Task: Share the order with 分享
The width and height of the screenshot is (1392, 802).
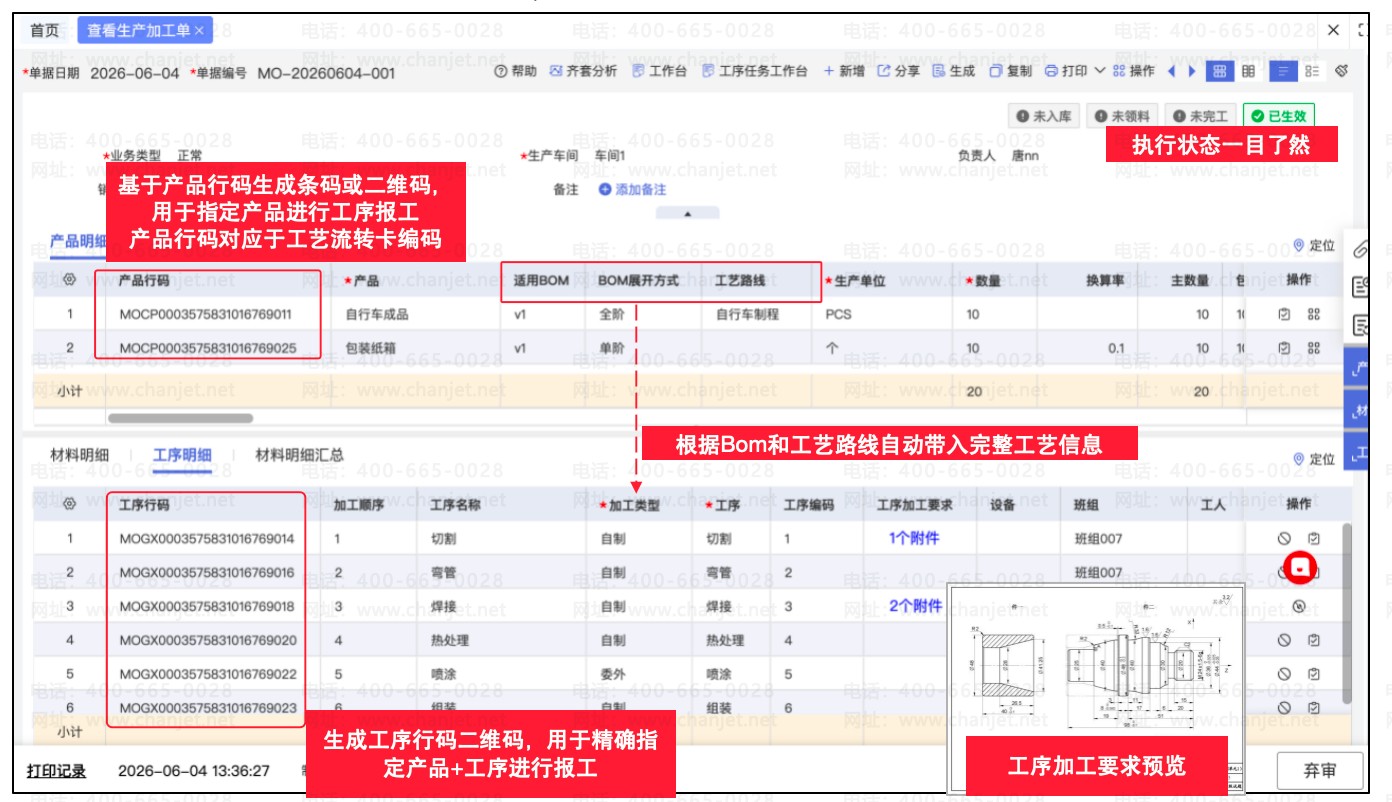Action: click(898, 72)
